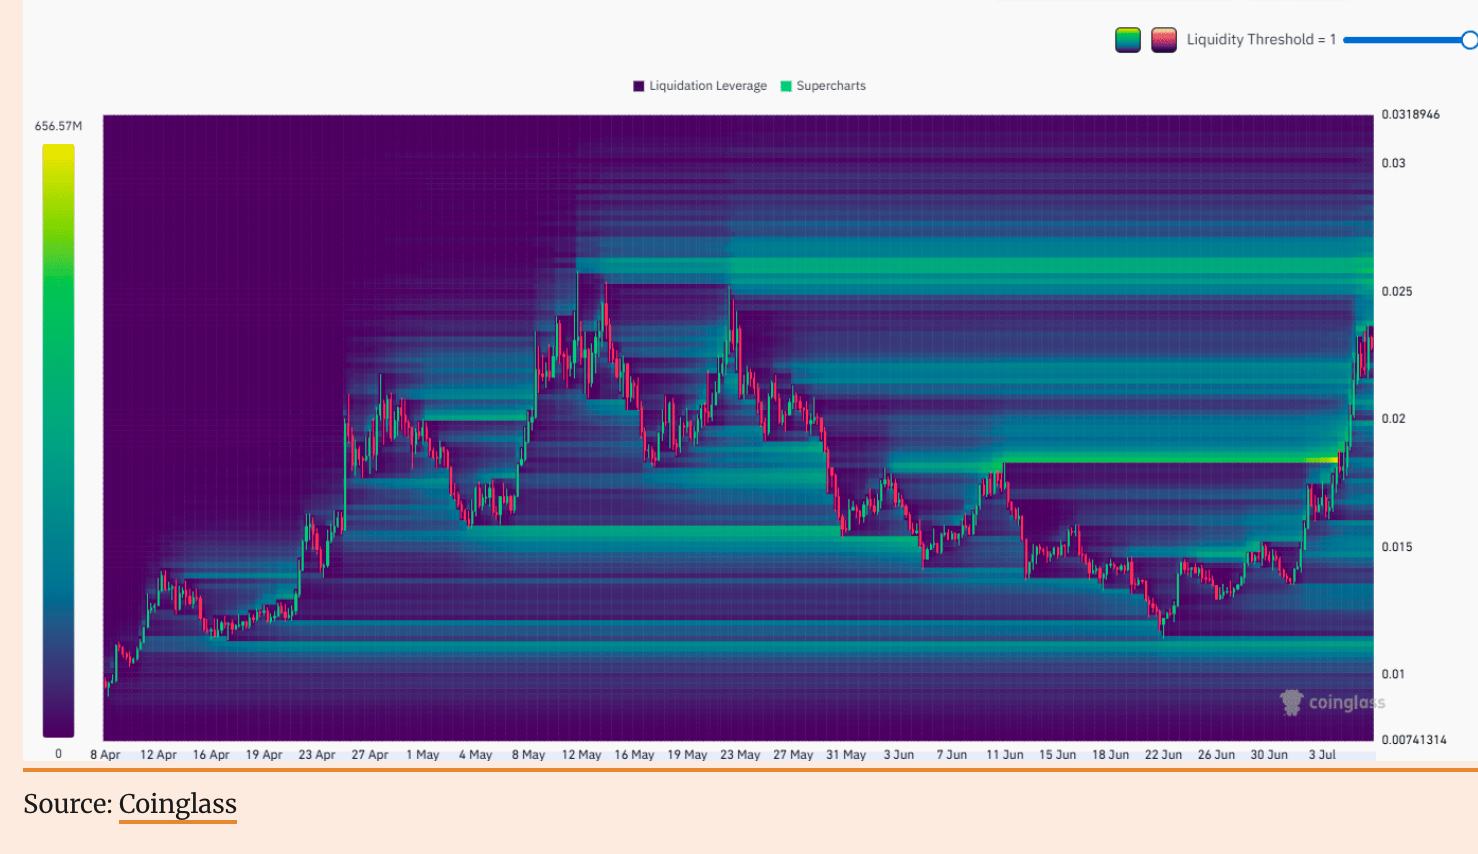Click the 0 label below color scale
1478x854 pixels.
pos(58,754)
